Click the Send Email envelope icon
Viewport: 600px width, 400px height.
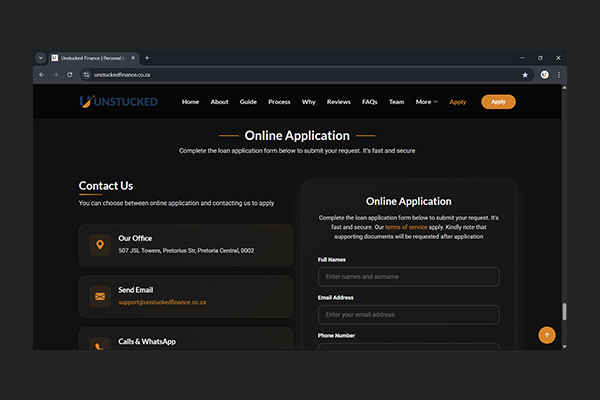(100, 297)
